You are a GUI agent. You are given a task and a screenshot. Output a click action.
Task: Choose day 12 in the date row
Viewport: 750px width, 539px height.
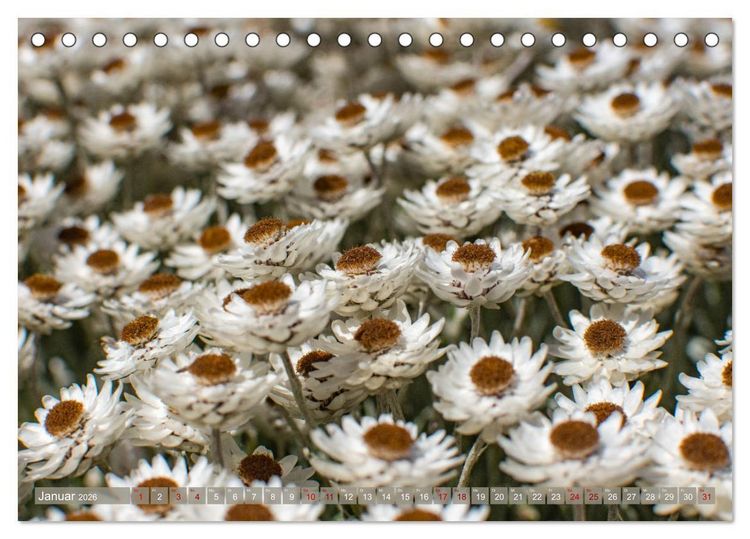348,496
